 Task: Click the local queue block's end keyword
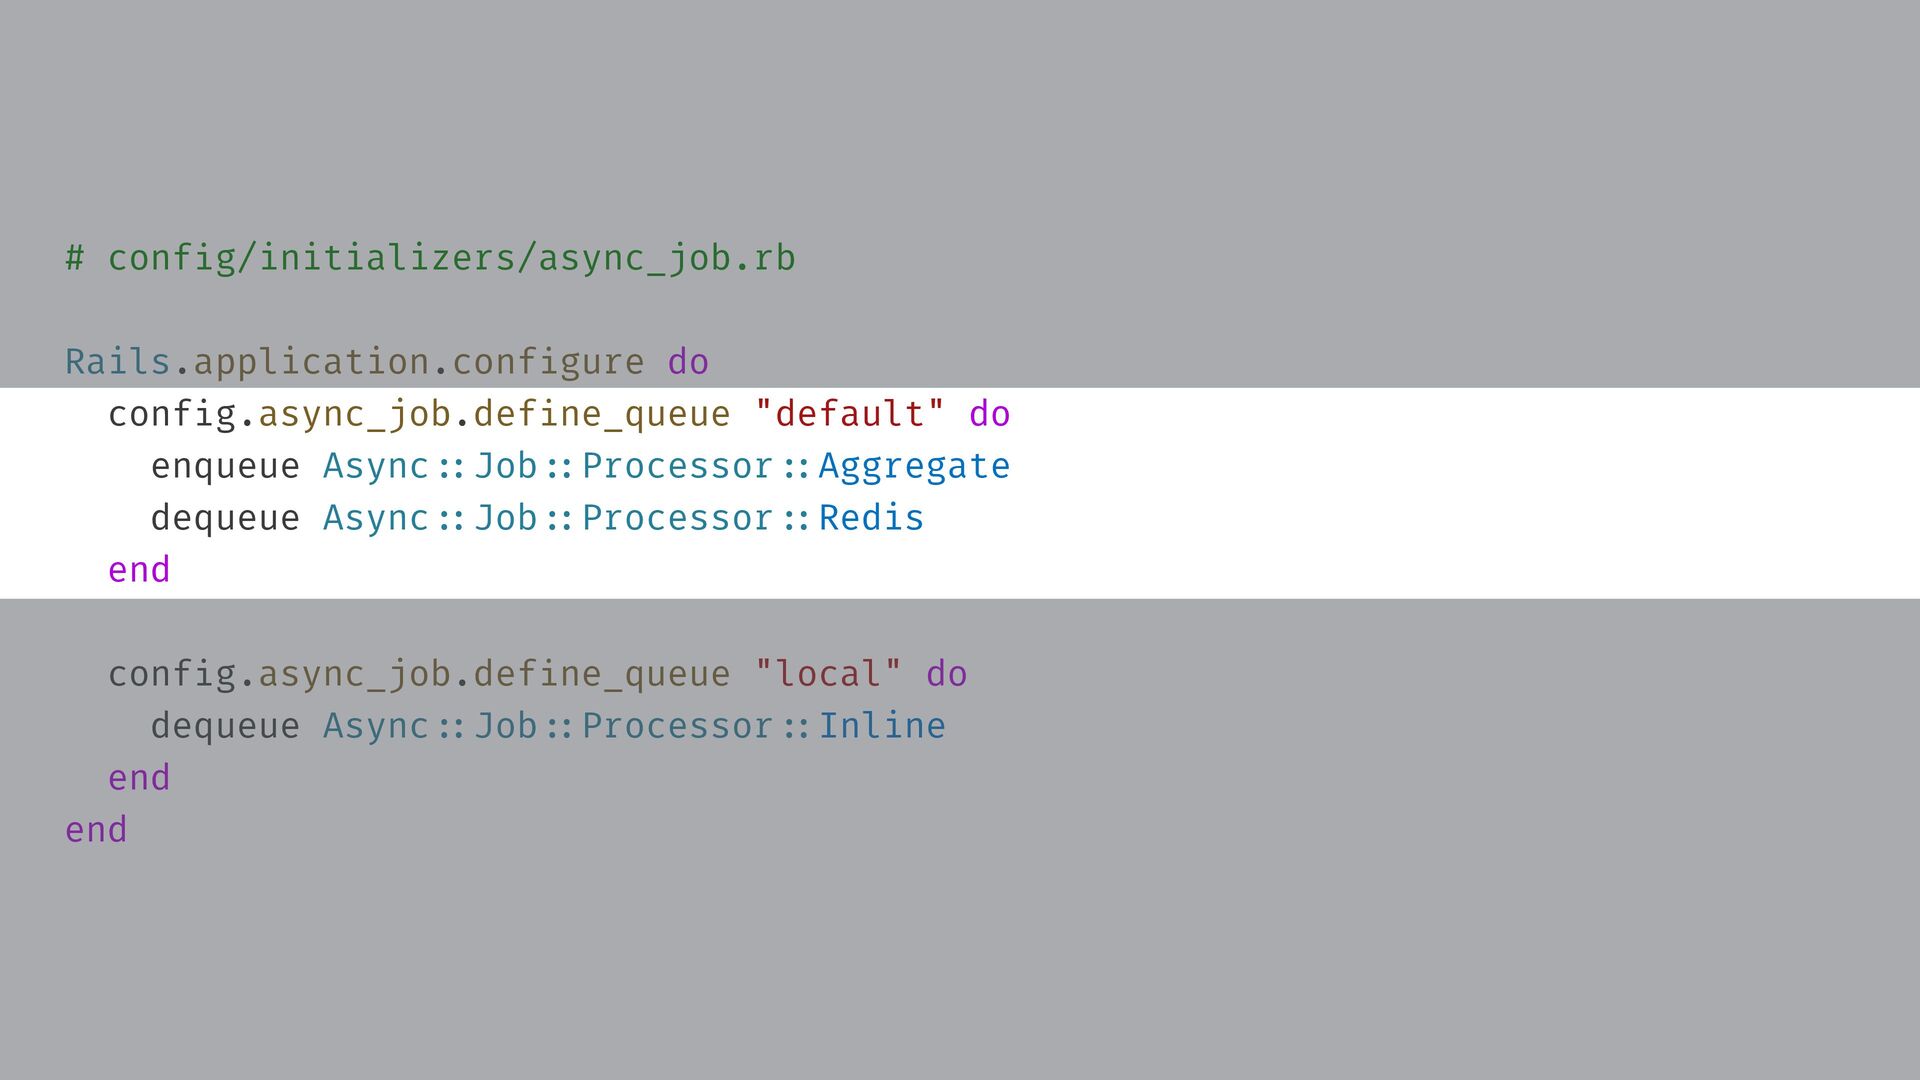coord(139,778)
